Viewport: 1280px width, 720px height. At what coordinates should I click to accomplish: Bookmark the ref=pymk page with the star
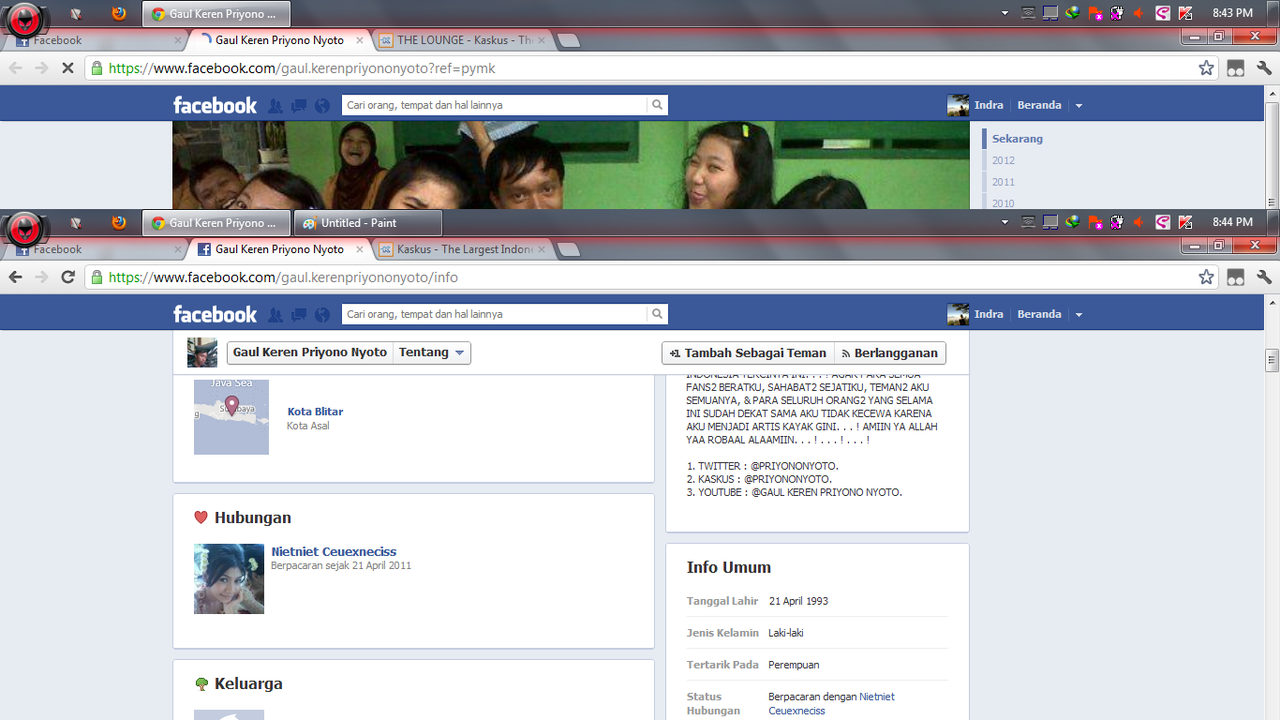point(1206,68)
